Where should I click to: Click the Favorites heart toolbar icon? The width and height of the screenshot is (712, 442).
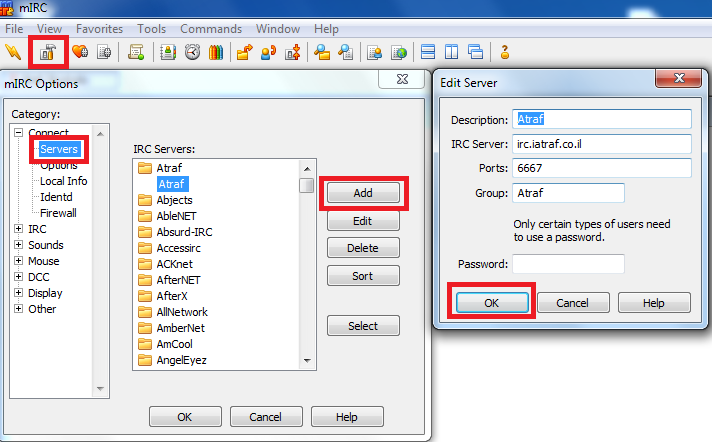80,52
